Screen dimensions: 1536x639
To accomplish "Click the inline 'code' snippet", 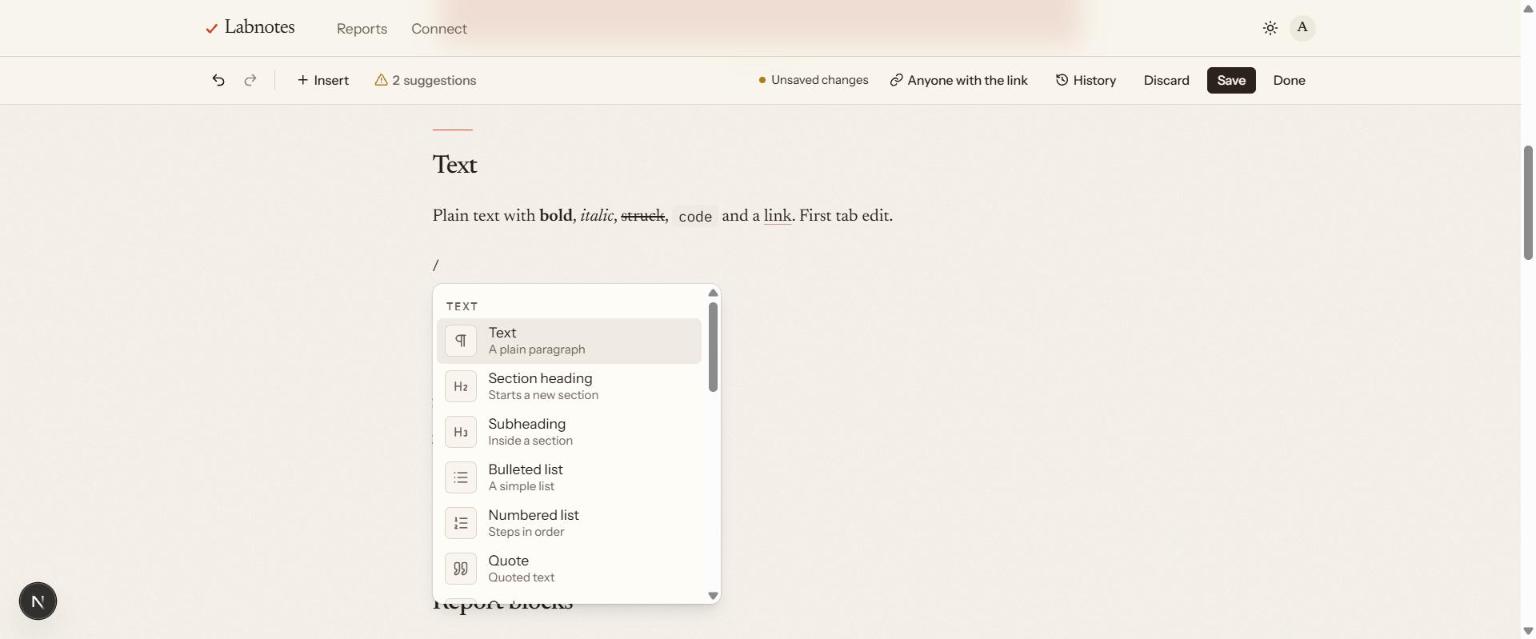I will point(695,216).
